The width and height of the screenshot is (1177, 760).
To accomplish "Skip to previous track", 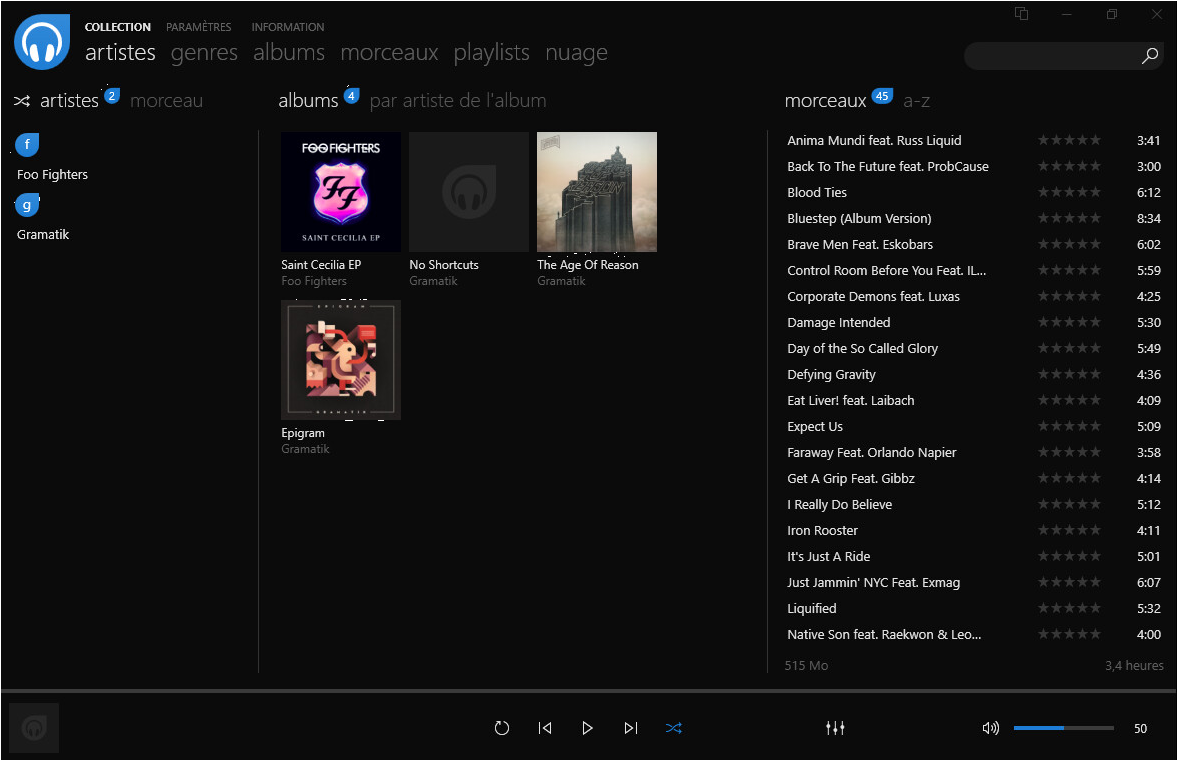I will pos(545,728).
